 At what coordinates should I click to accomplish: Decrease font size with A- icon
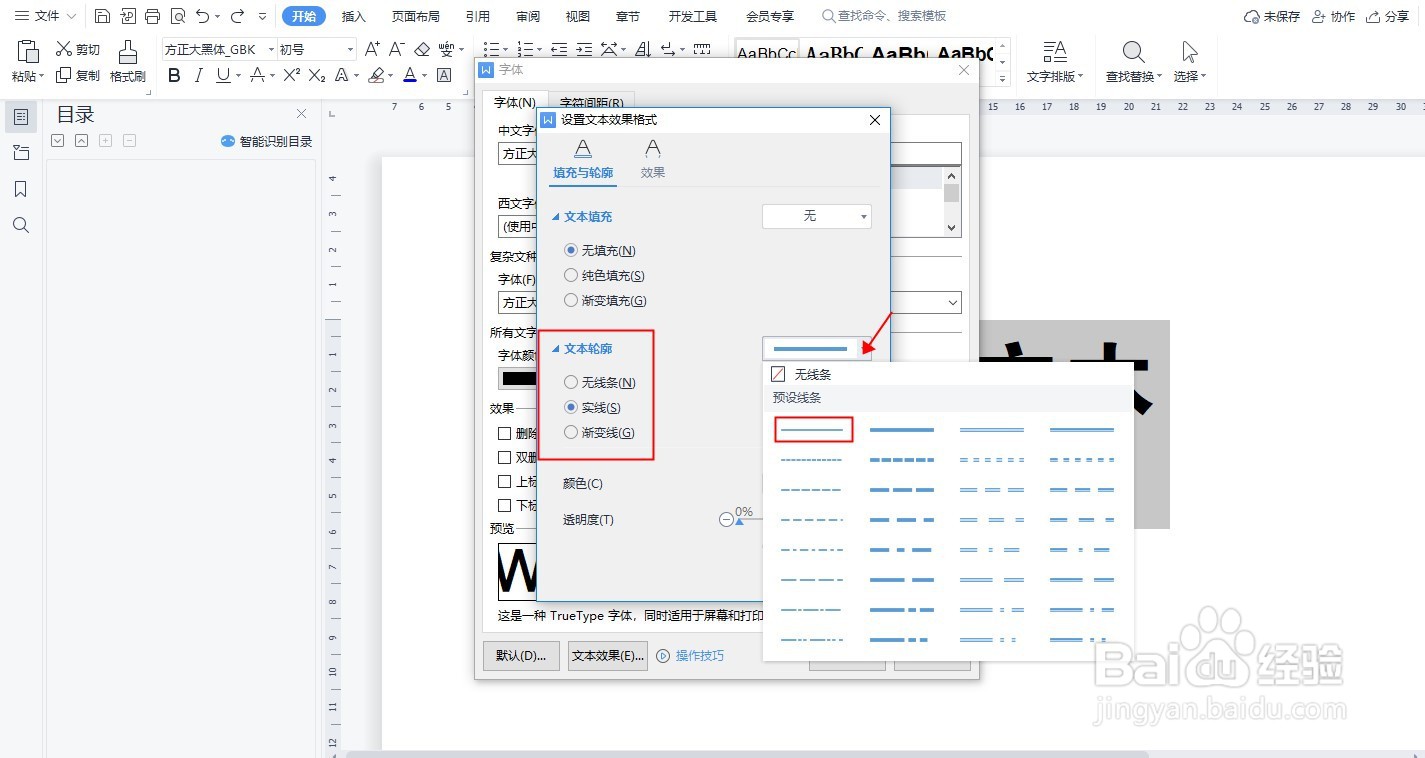tap(397, 49)
